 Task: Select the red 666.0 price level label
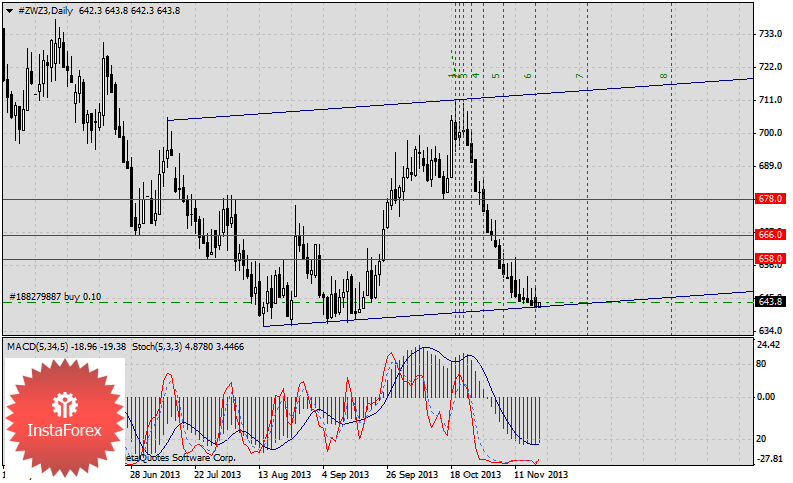(770, 234)
